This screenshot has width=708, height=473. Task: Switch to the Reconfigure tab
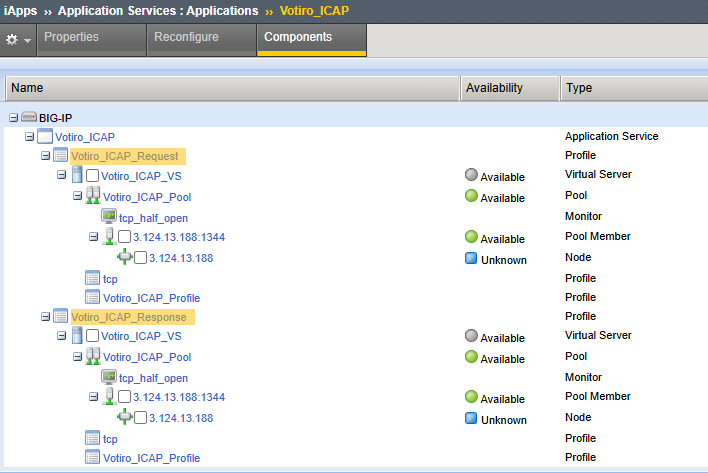201,40
